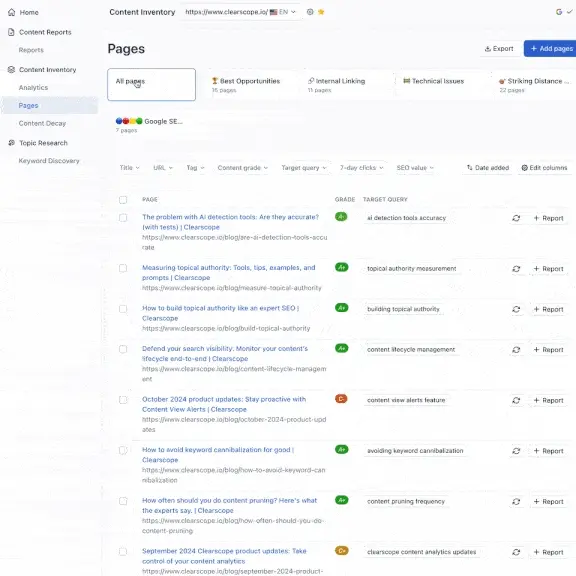
Task: Click the trophy icon on Best Opportunities
Action: (x=215, y=80)
